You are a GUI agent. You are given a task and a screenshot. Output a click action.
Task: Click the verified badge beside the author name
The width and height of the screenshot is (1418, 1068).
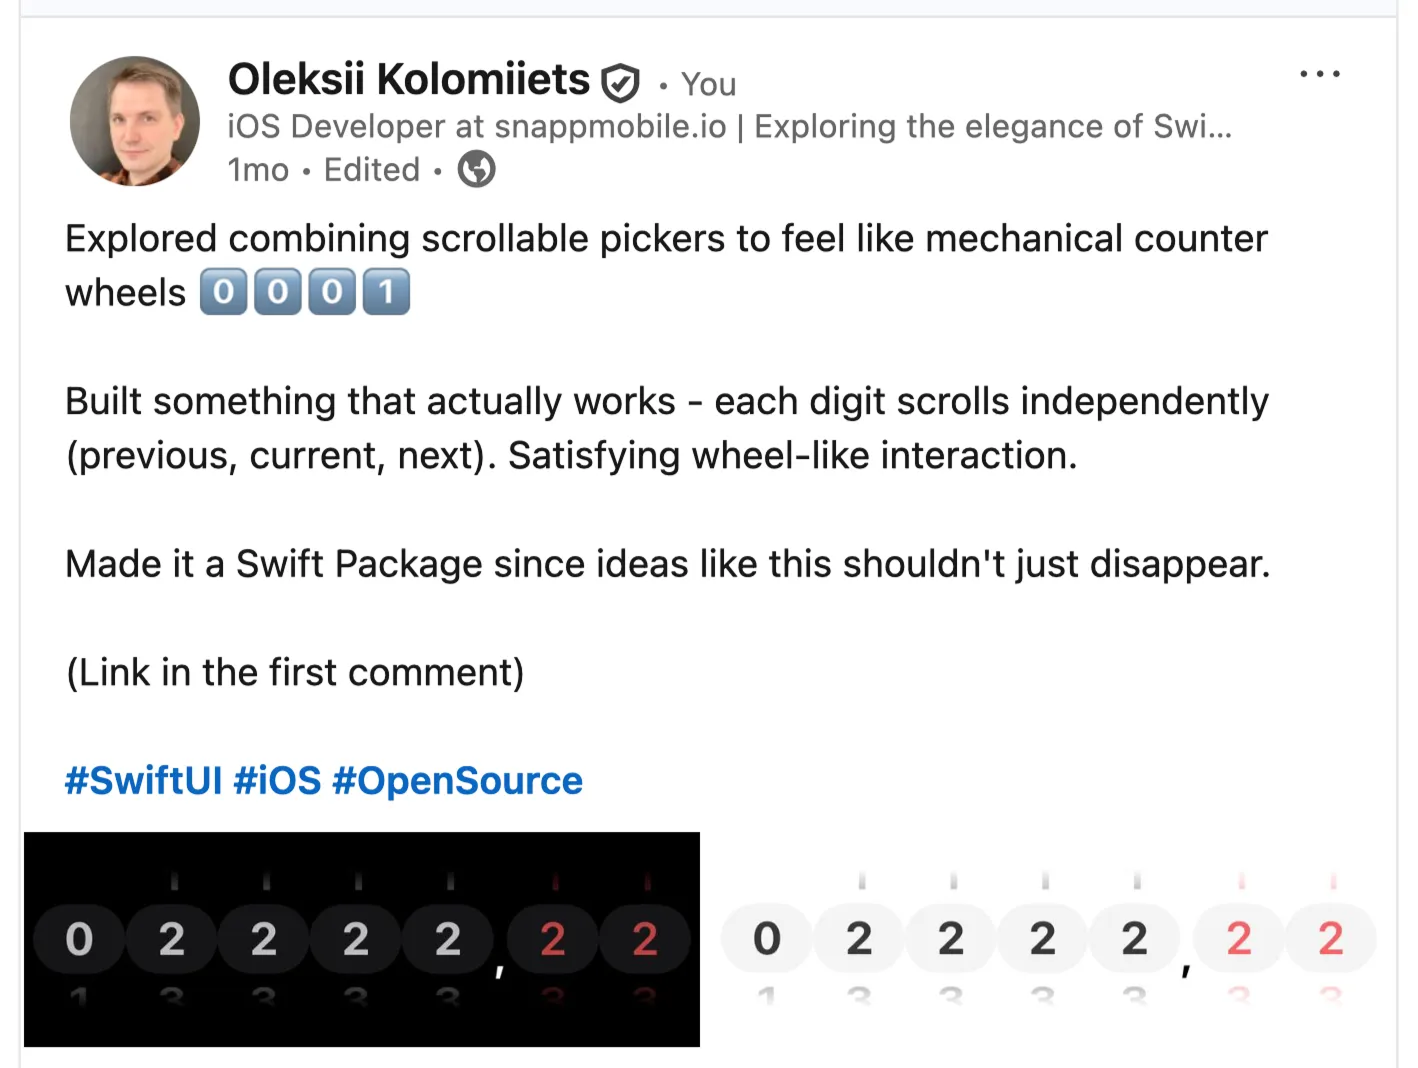620,82
